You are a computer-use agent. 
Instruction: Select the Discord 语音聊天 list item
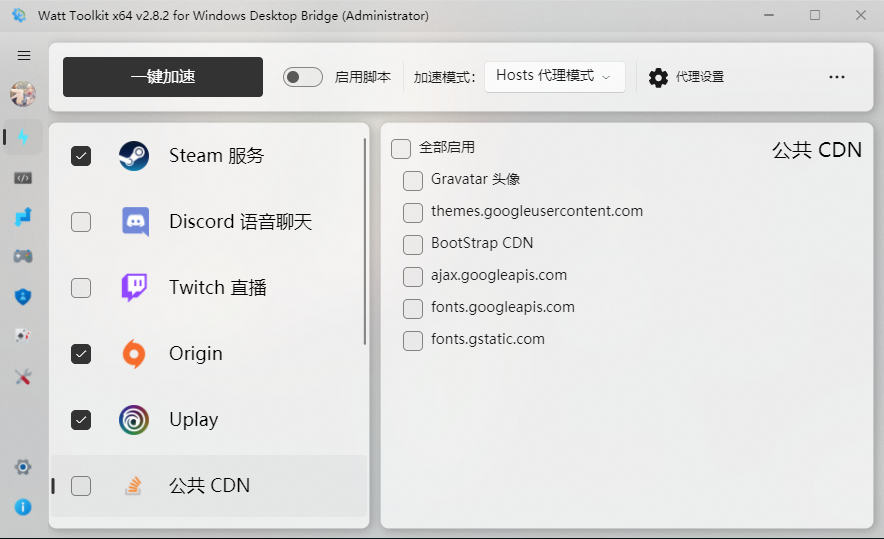tap(209, 222)
